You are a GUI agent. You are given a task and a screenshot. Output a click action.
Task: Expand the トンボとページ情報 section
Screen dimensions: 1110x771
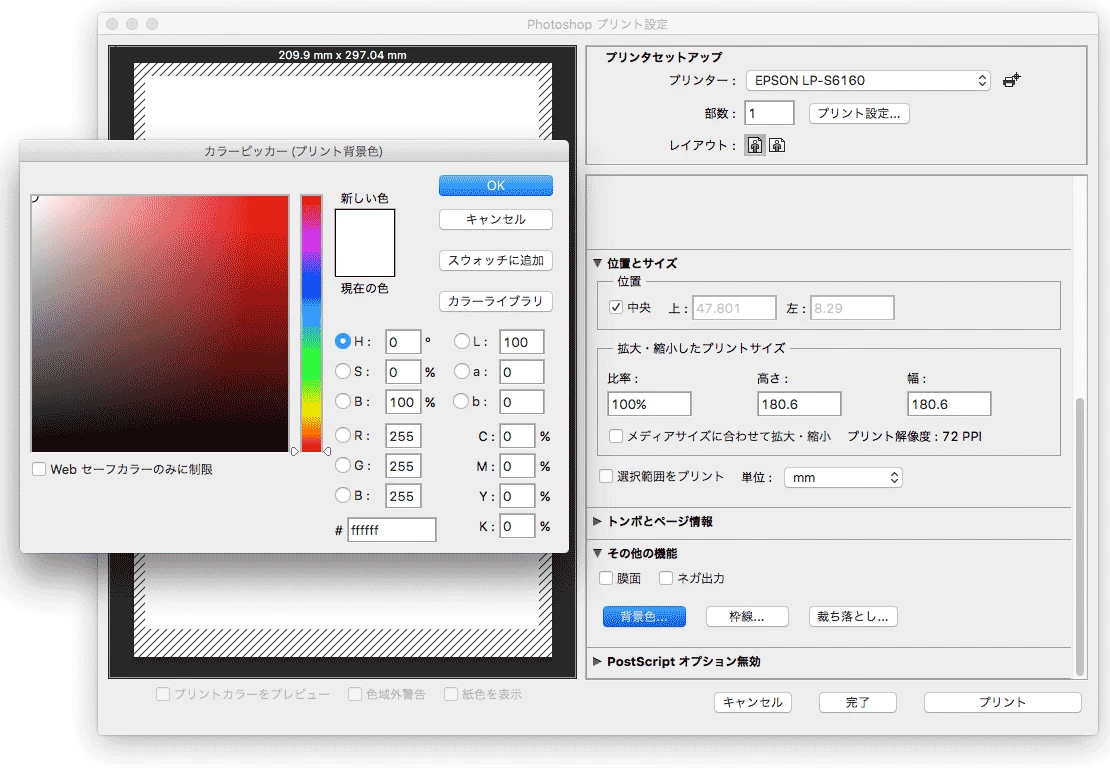(597, 521)
